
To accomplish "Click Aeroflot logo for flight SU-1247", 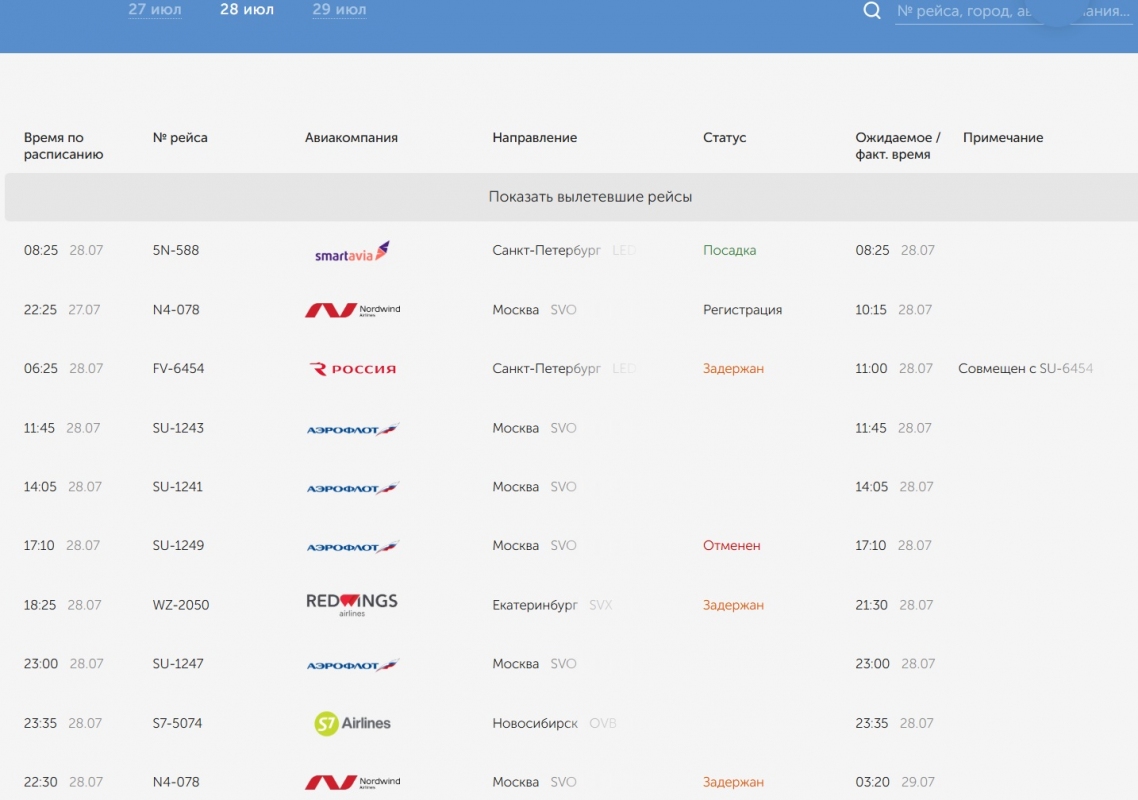I will (x=352, y=665).
